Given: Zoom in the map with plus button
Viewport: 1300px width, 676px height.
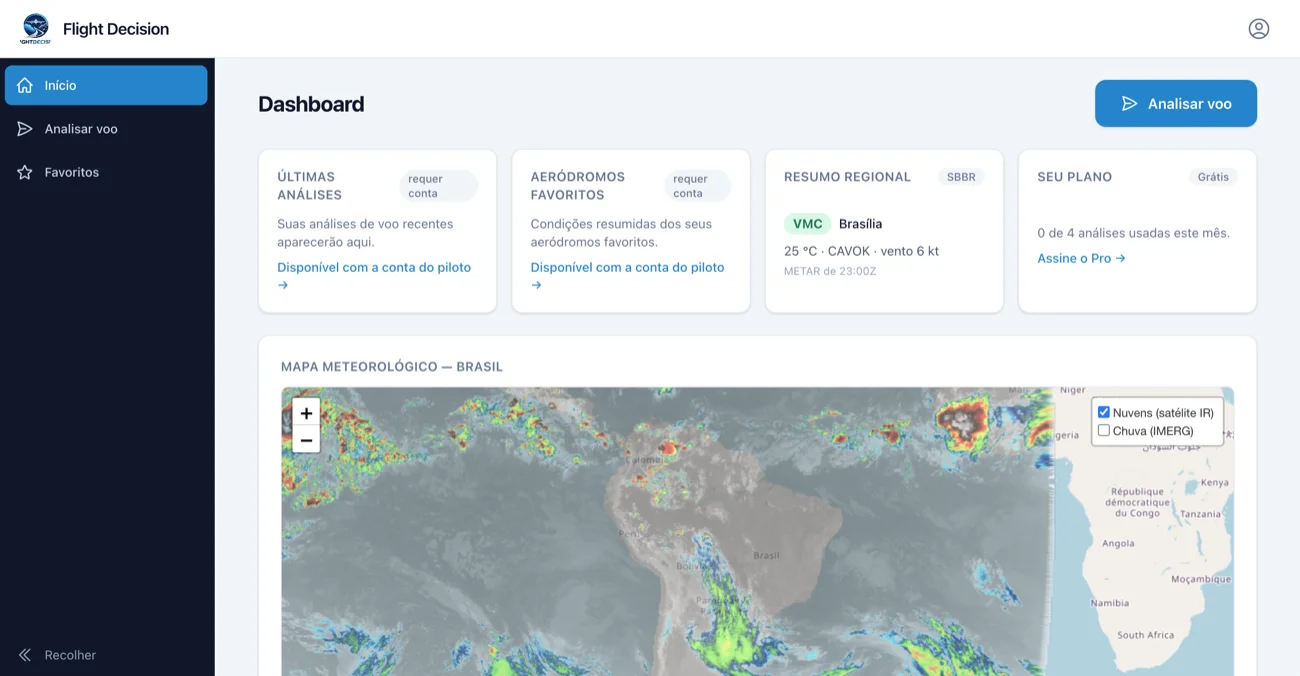Looking at the screenshot, I should (306, 413).
